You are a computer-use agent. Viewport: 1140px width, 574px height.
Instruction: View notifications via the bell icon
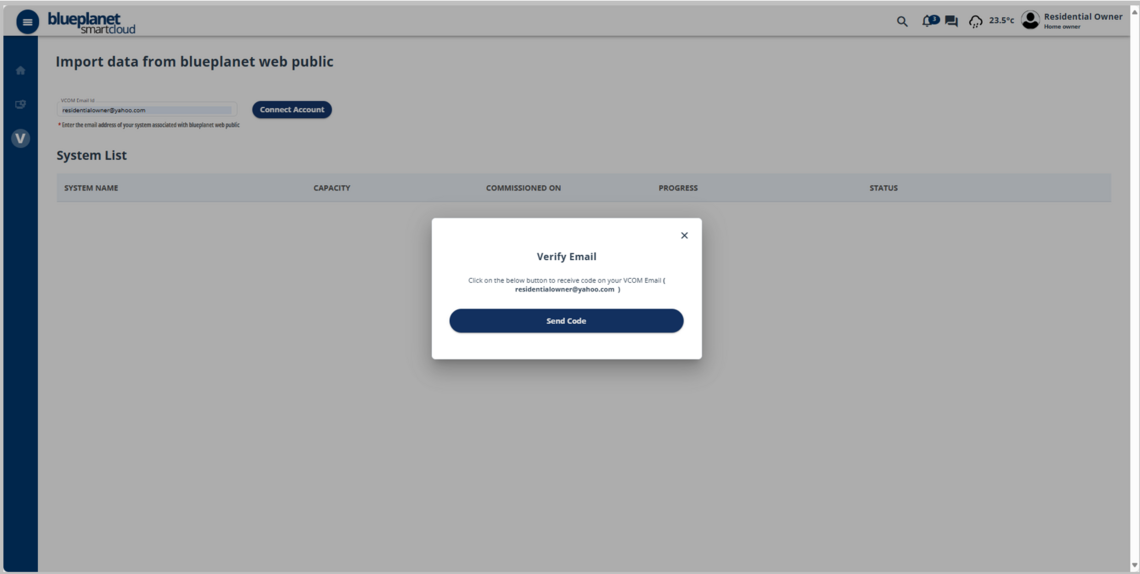928,21
